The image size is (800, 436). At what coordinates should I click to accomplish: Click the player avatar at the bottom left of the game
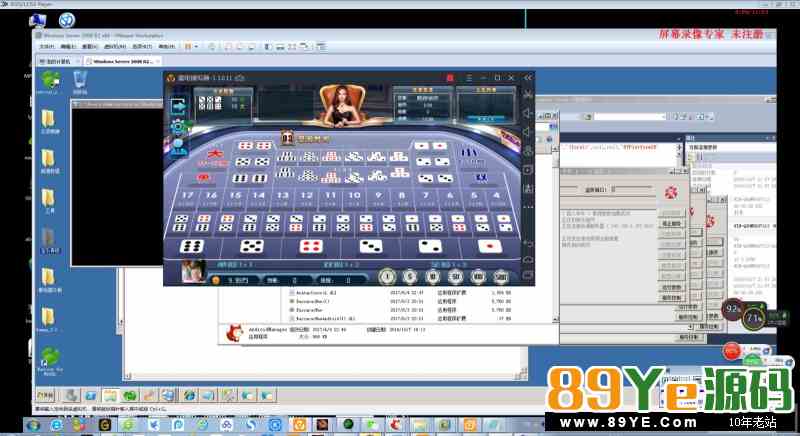click(194, 270)
